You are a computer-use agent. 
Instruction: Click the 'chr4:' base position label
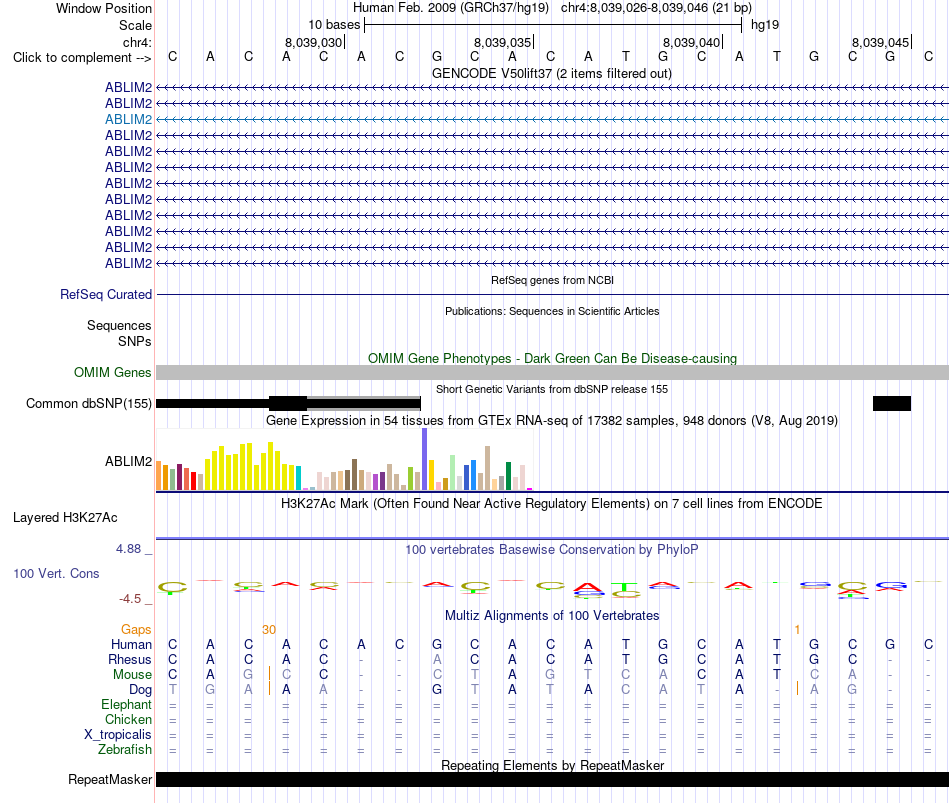coord(137,42)
